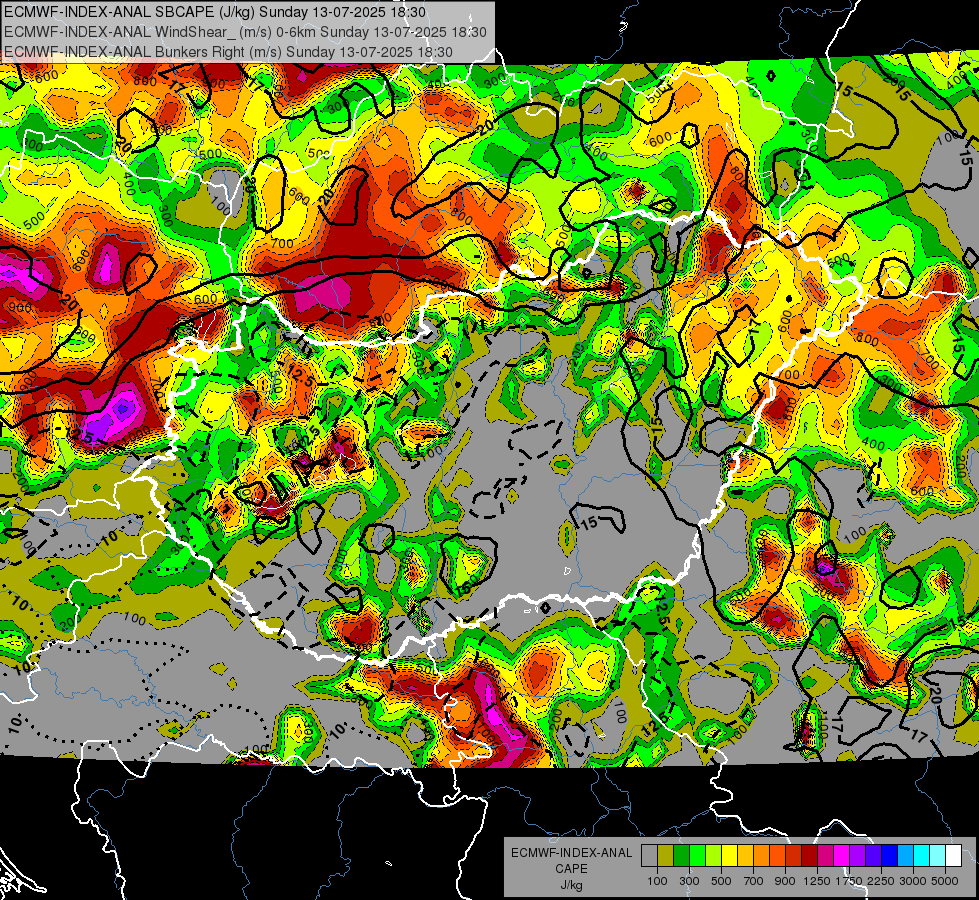979x900 pixels.
Task: Select the bright green legend swatch after 300
Action: [x=697, y=856]
